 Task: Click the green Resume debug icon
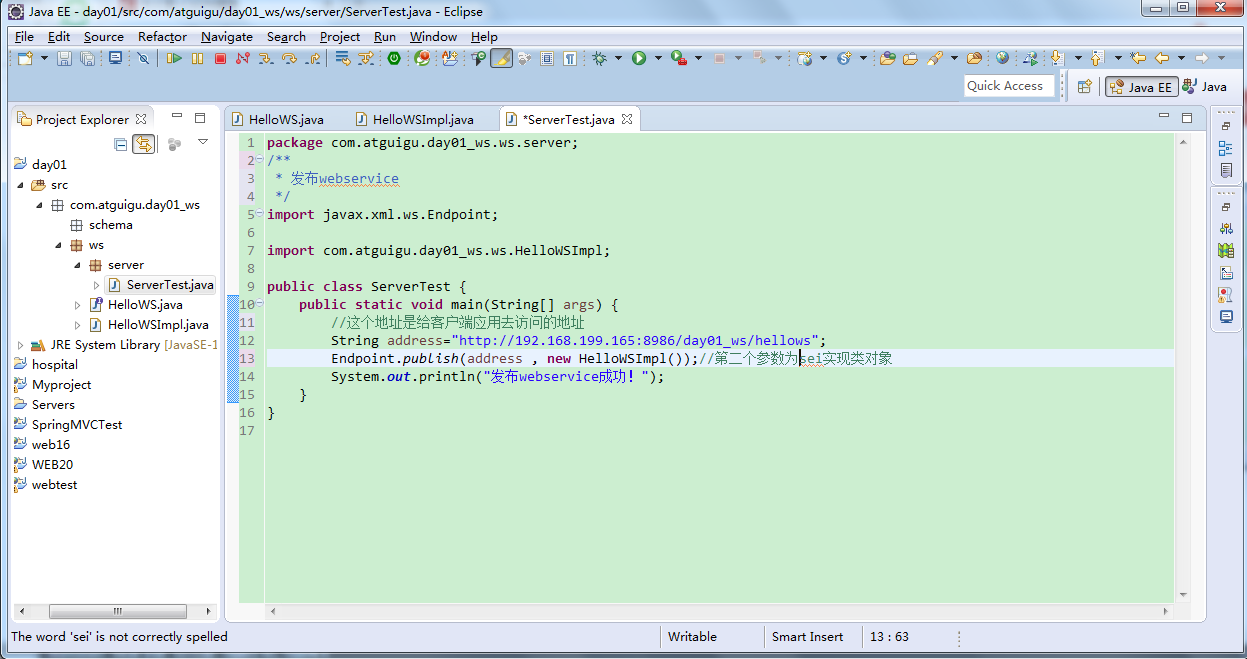[174, 58]
